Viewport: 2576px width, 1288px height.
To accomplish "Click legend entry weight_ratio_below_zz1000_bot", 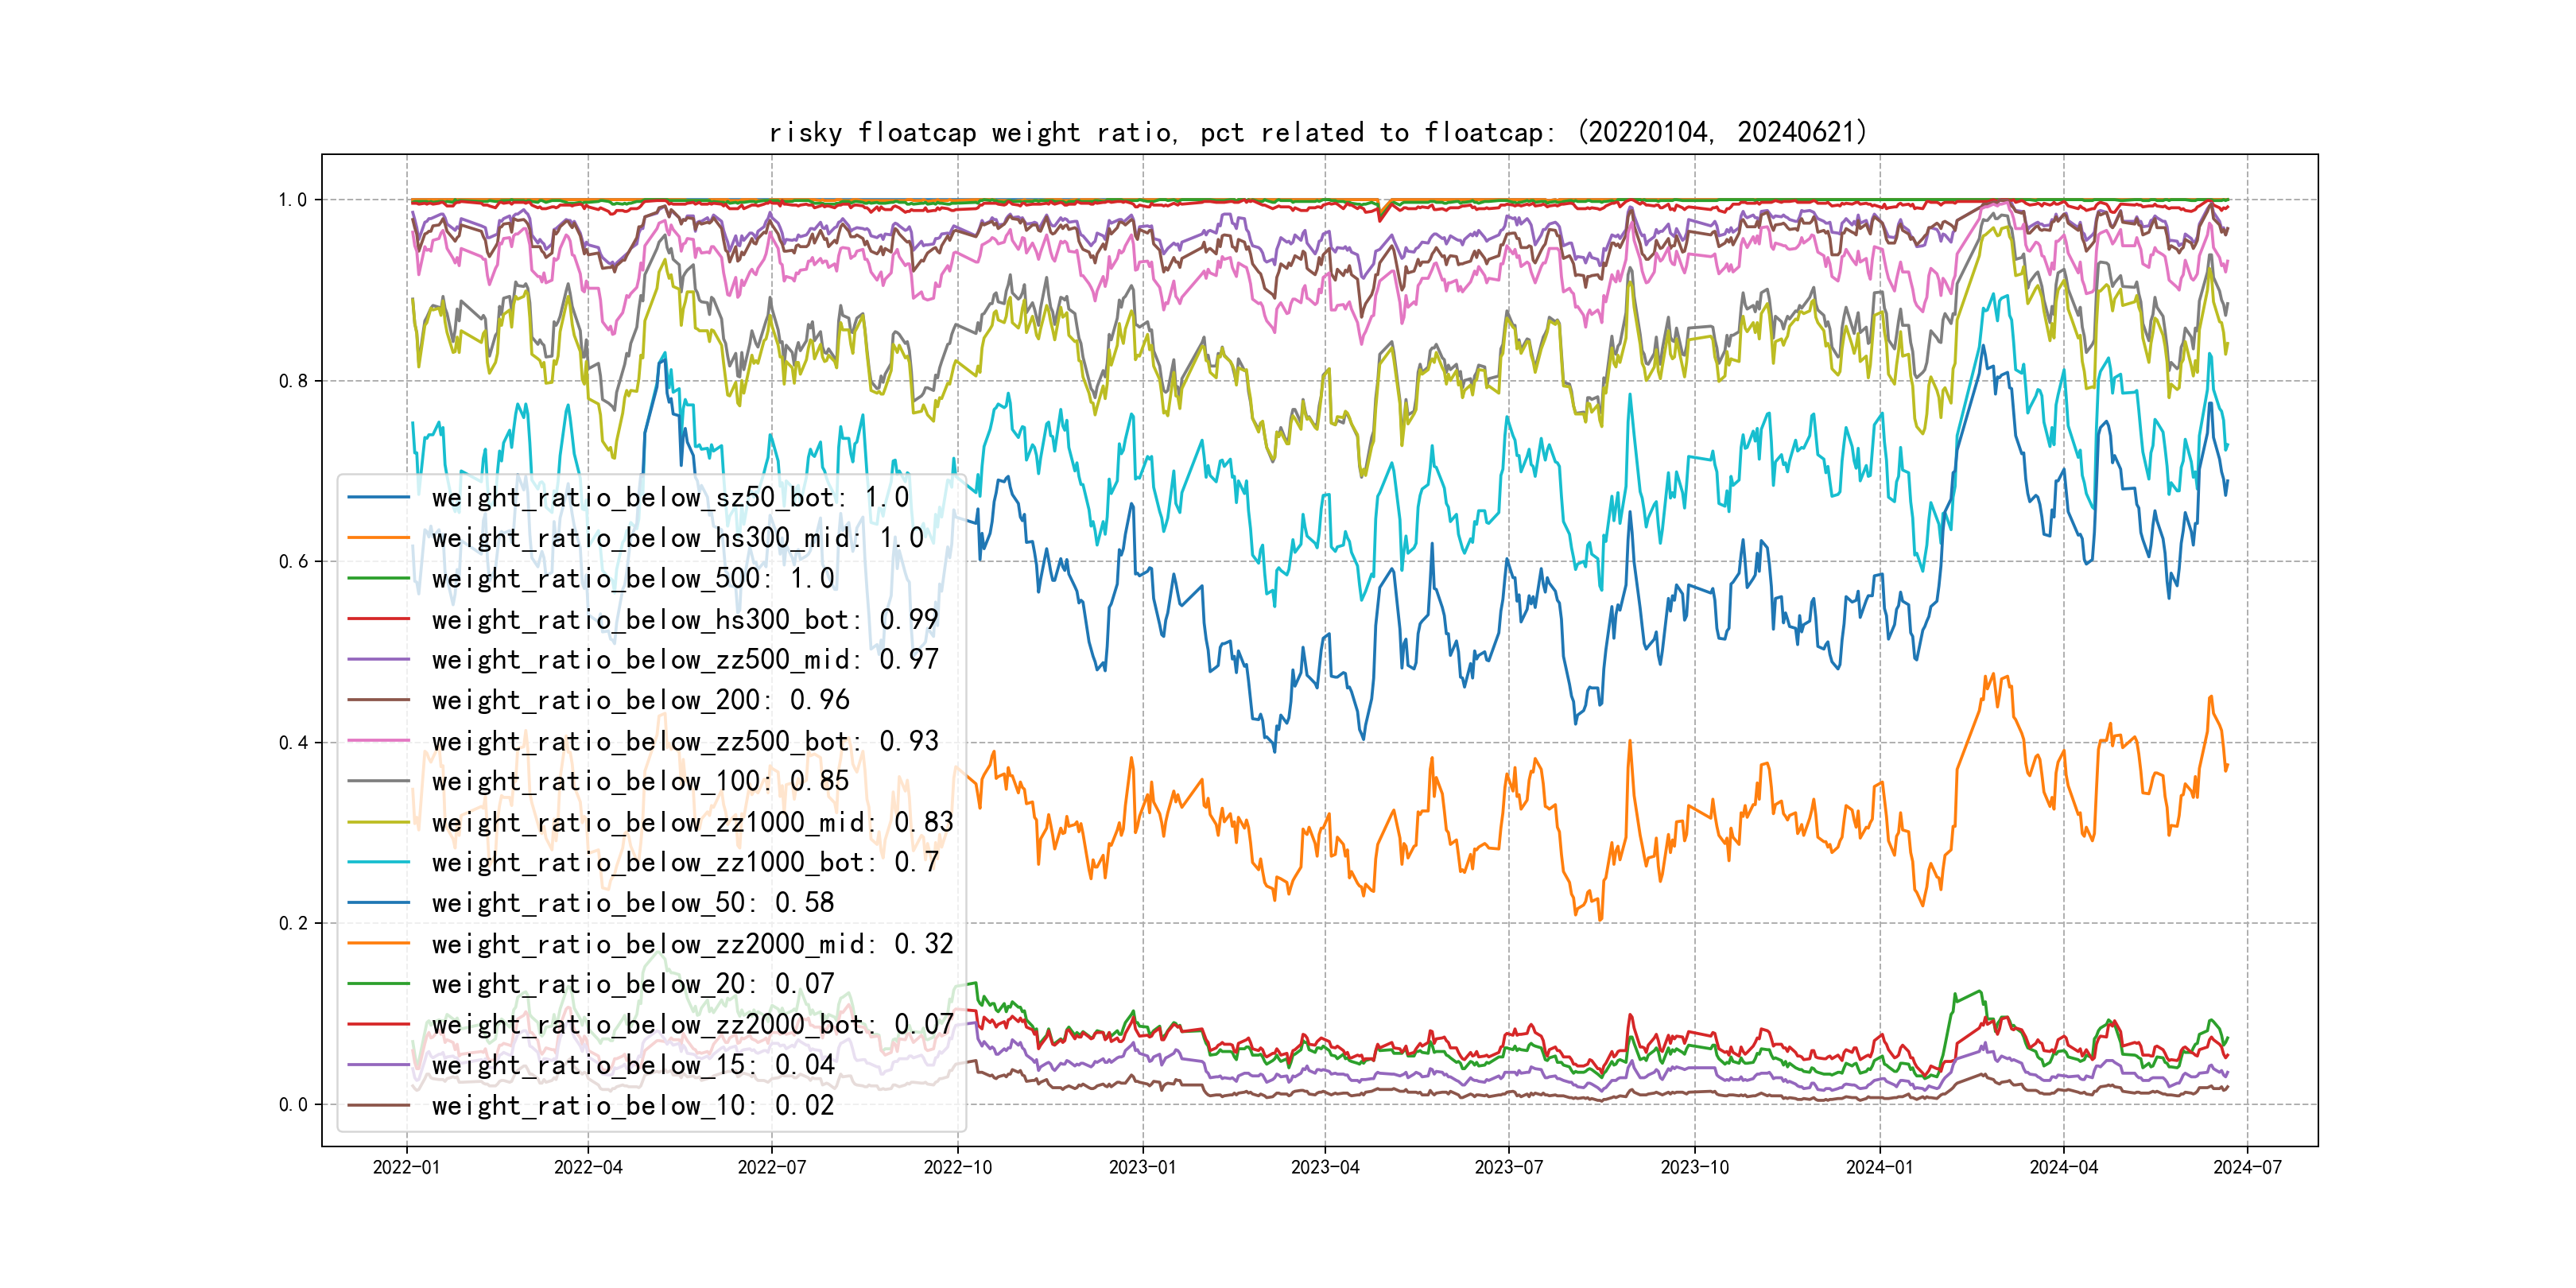I will (x=684, y=862).
